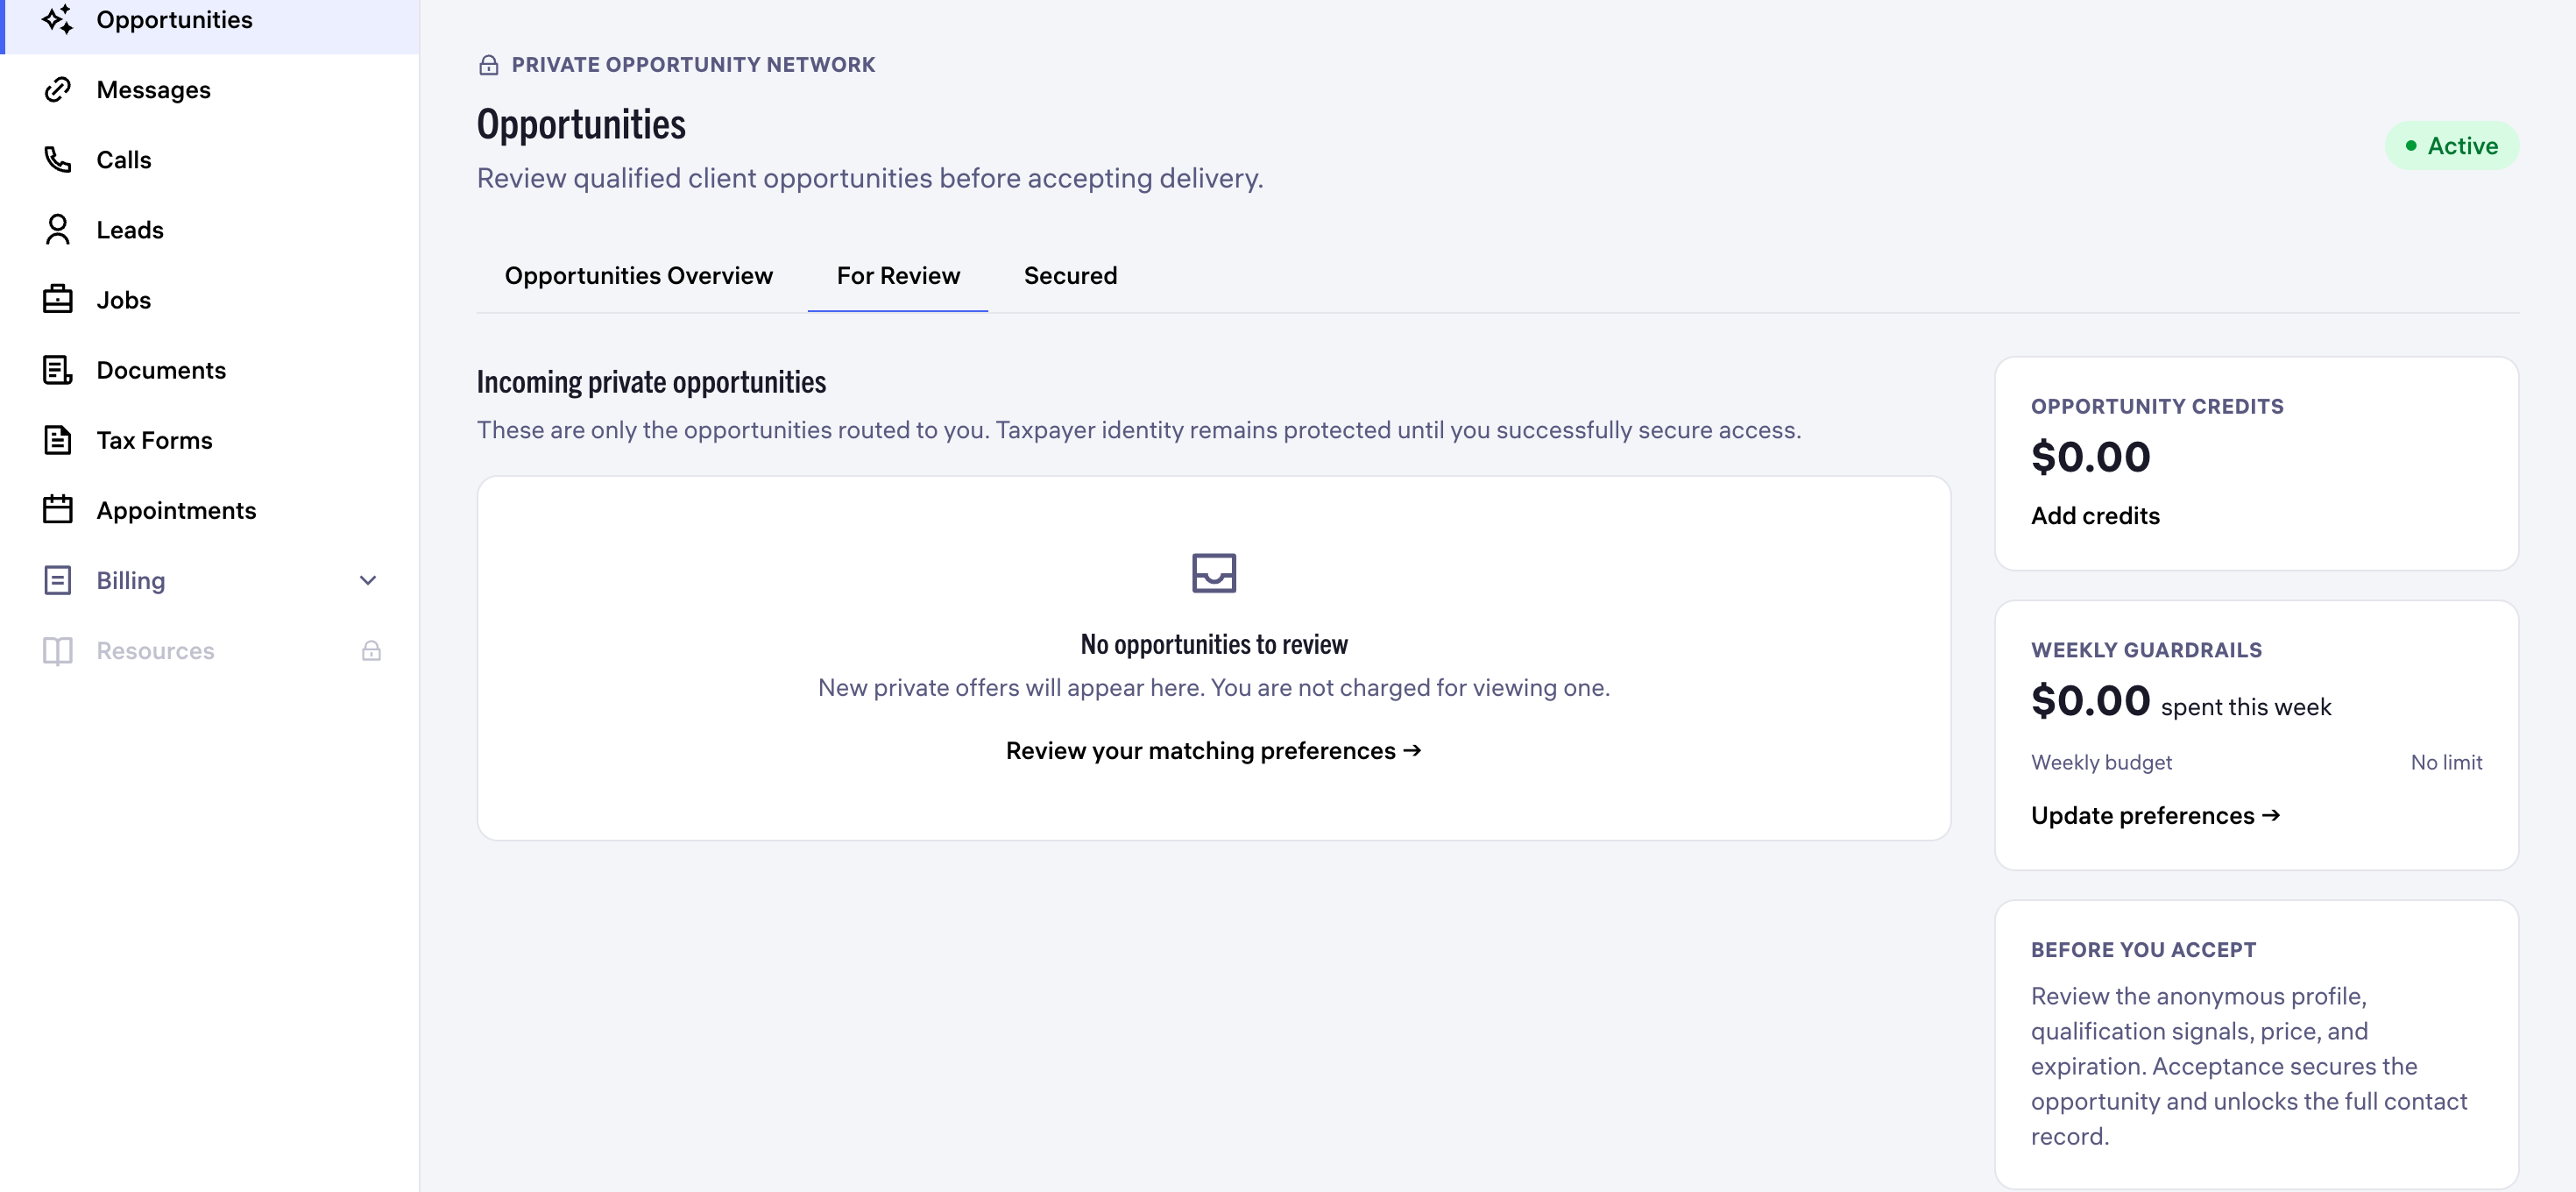Viewport: 2576px width, 1192px height.
Task: Click the Opportunities sparkle icon in sidebar
Action: [x=58, y=20]
